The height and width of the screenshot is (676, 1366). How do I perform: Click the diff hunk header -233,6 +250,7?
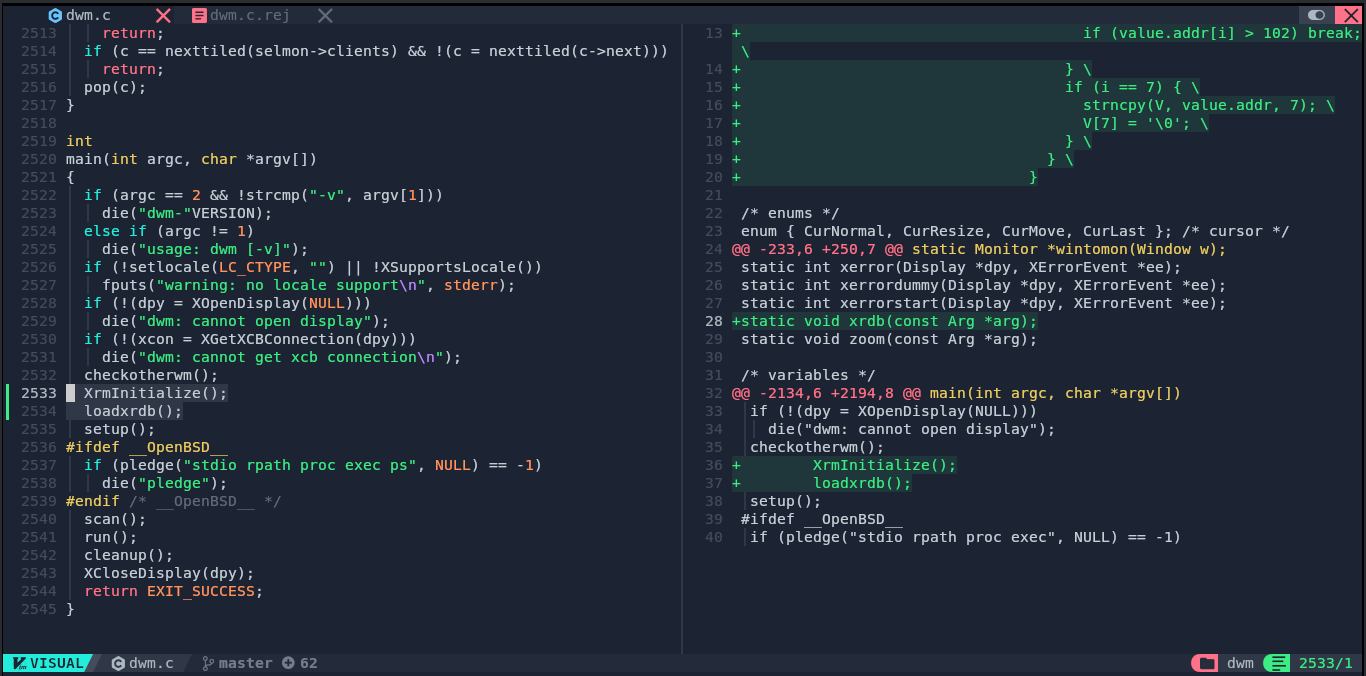(x=979, y=249)
